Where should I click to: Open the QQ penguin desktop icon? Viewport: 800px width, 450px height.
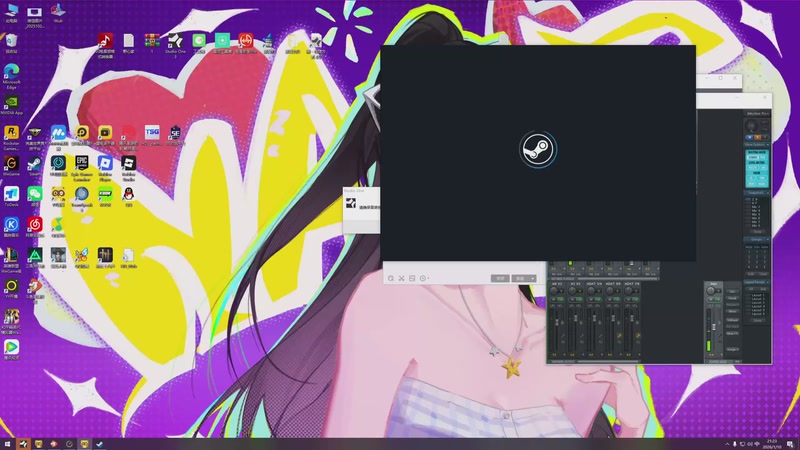click(129, 195)
